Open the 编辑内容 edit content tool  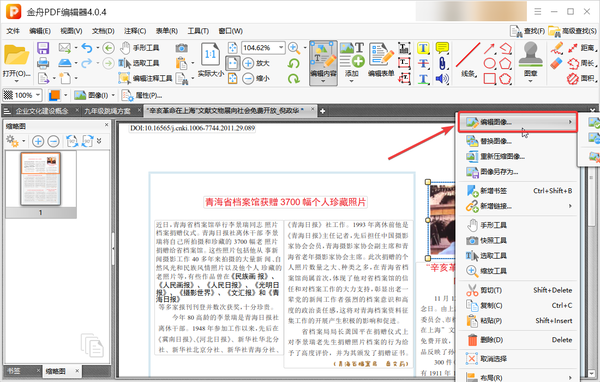[x=323, y=63]
